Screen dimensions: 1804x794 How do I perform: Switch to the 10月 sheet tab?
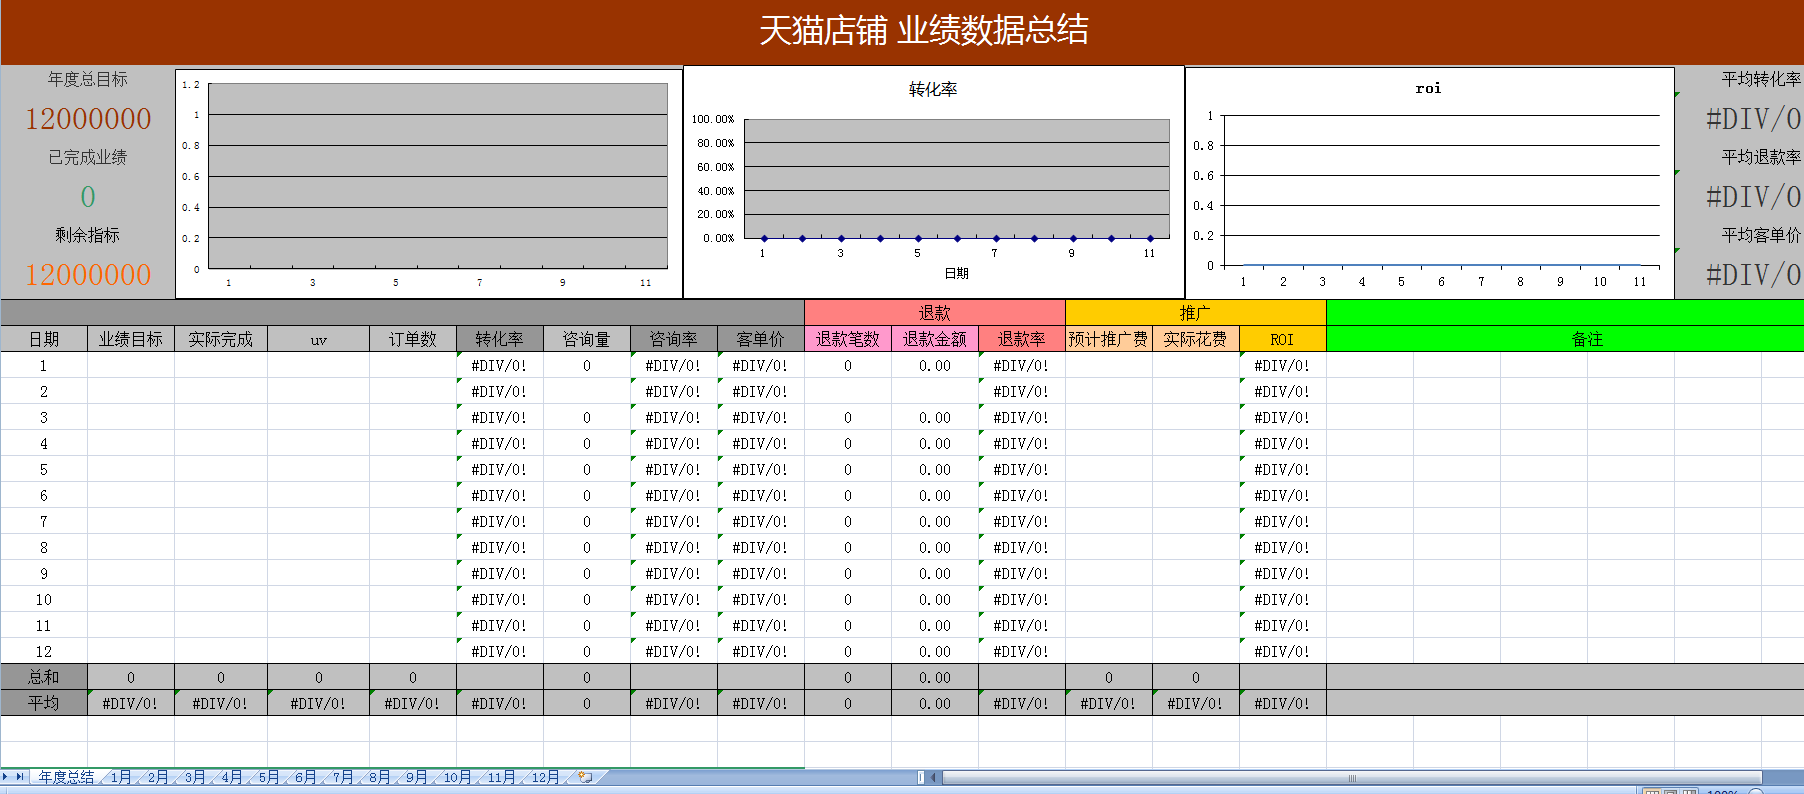(457, 777)
